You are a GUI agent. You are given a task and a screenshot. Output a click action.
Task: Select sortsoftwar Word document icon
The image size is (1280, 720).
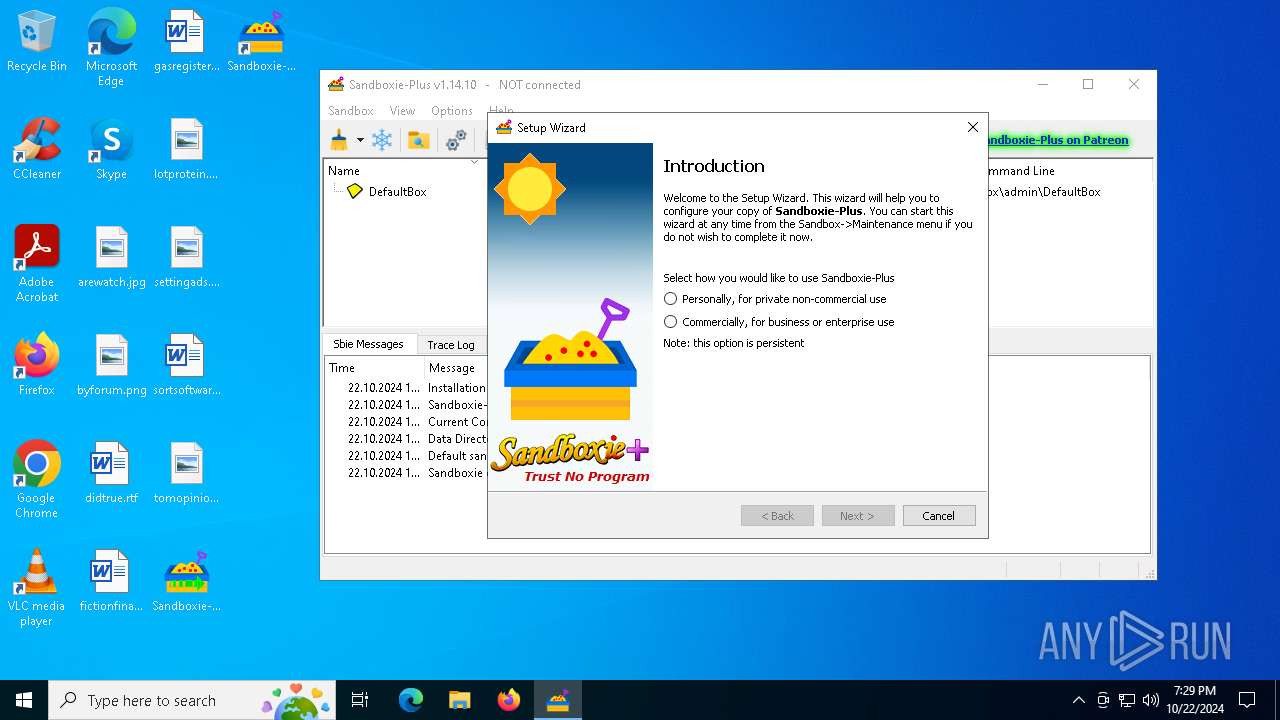186,366
